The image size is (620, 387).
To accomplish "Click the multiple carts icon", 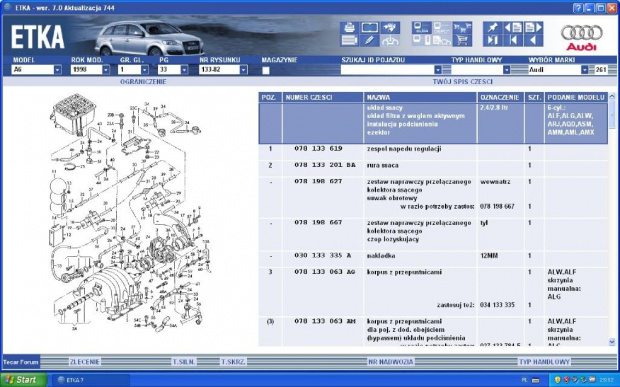I will tap(462, 28).
